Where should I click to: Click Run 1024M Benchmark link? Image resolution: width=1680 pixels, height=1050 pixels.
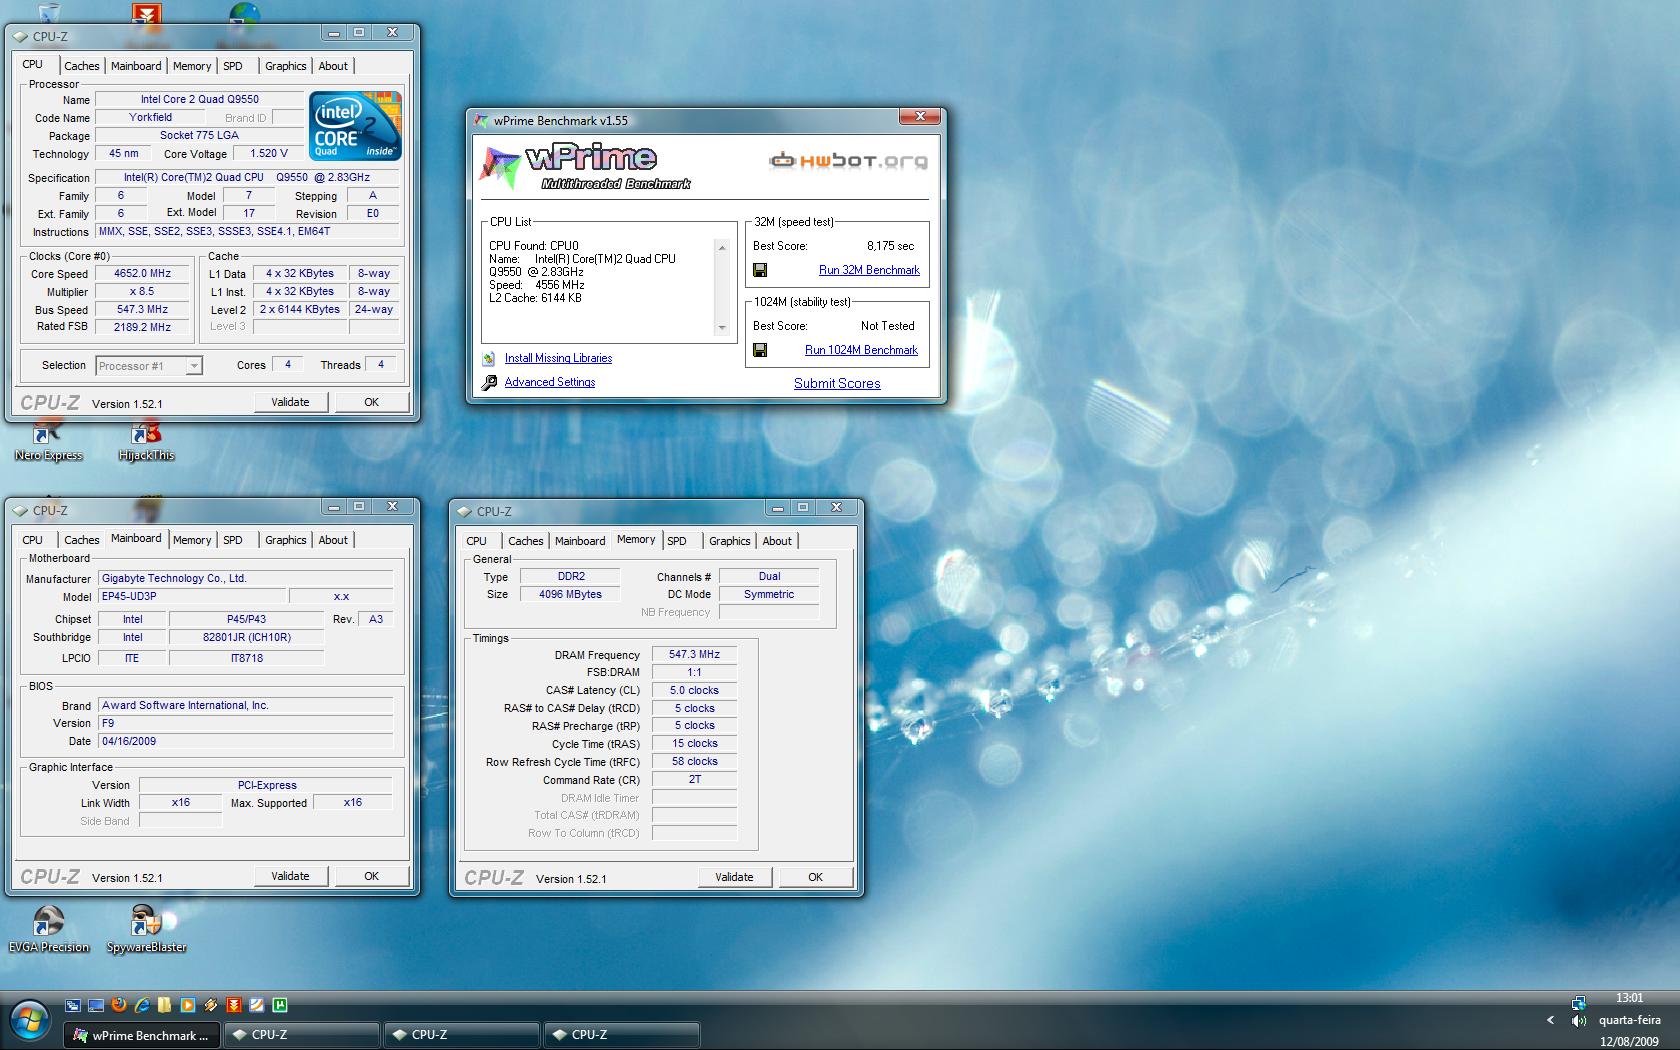coord(861,350)
